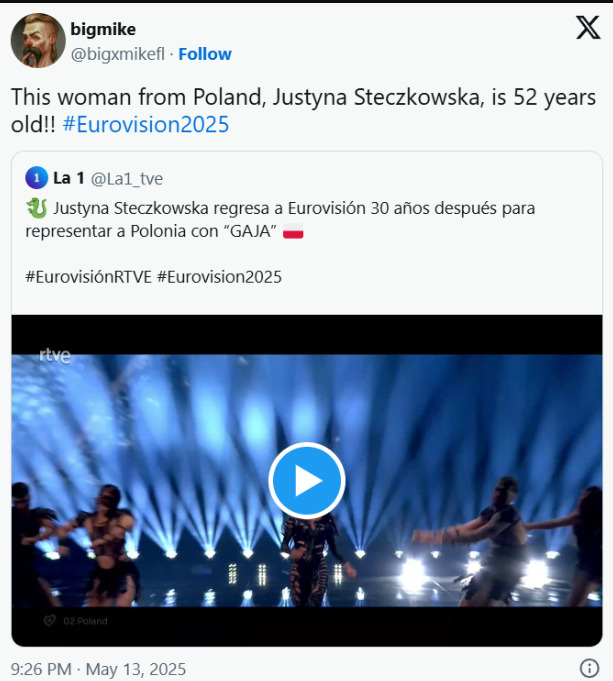Open bigmike's profile avatar

tap(38, 41)
